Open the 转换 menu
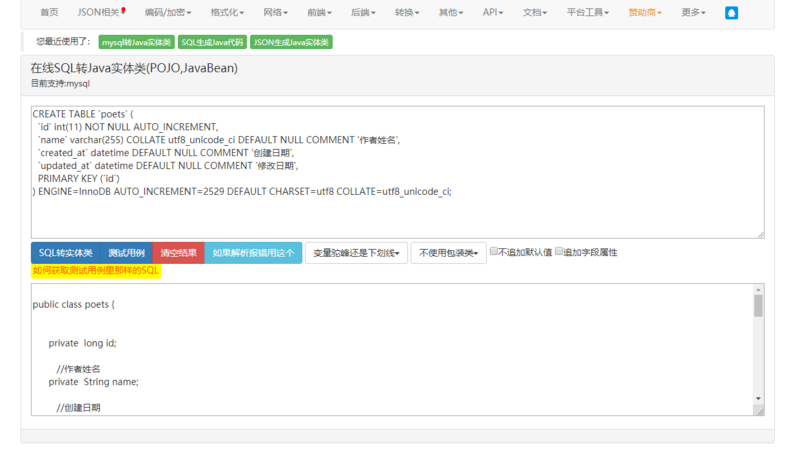Viewport: 800px width, 467px height. (x=407, y=12)
